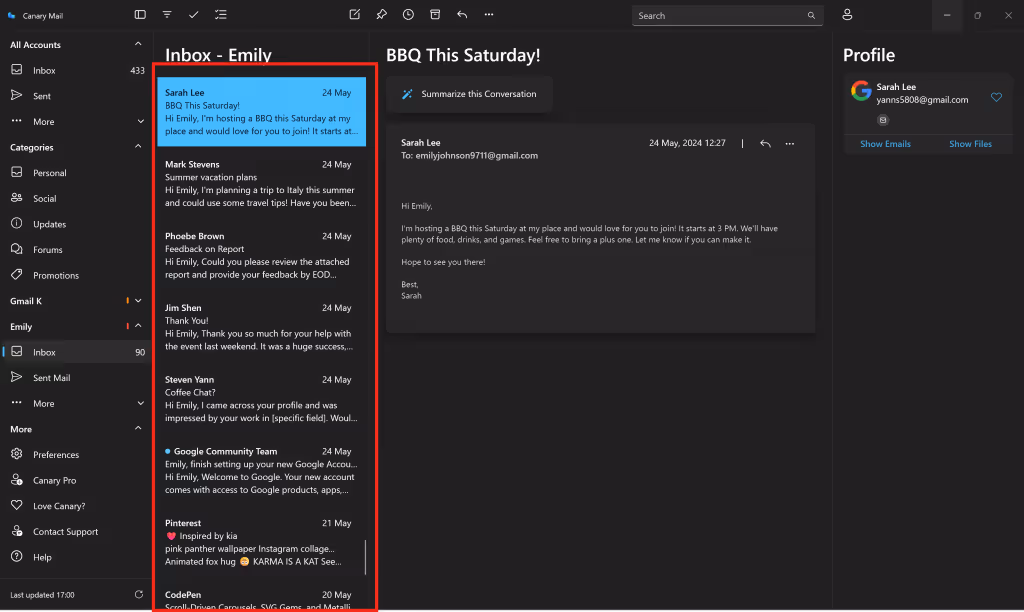Open Sent under All Accounts

pos(75,95)
